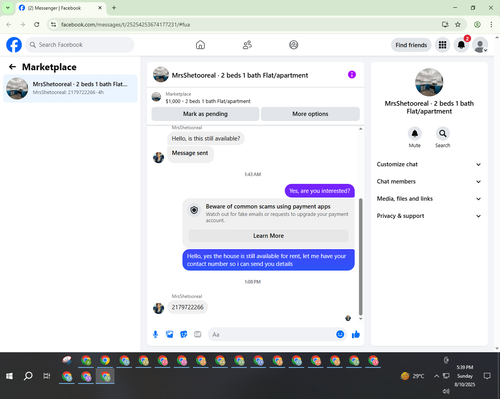
Task: Open Notifications bell with badge
Action: 461,45
